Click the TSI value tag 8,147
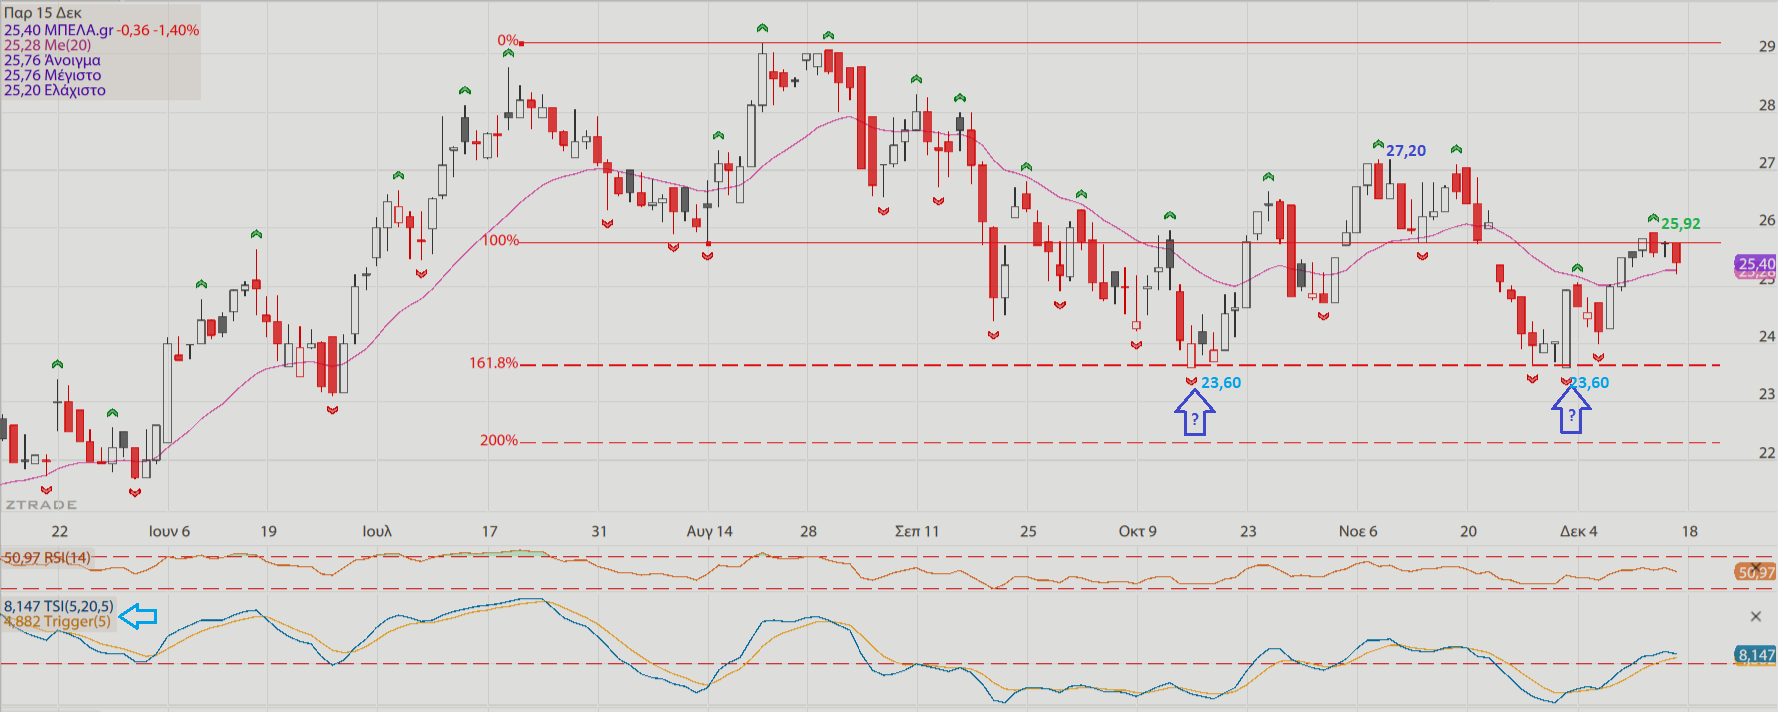Image resolution: width=1778 pixels, height=712 pixels. tap(1757, 655)
